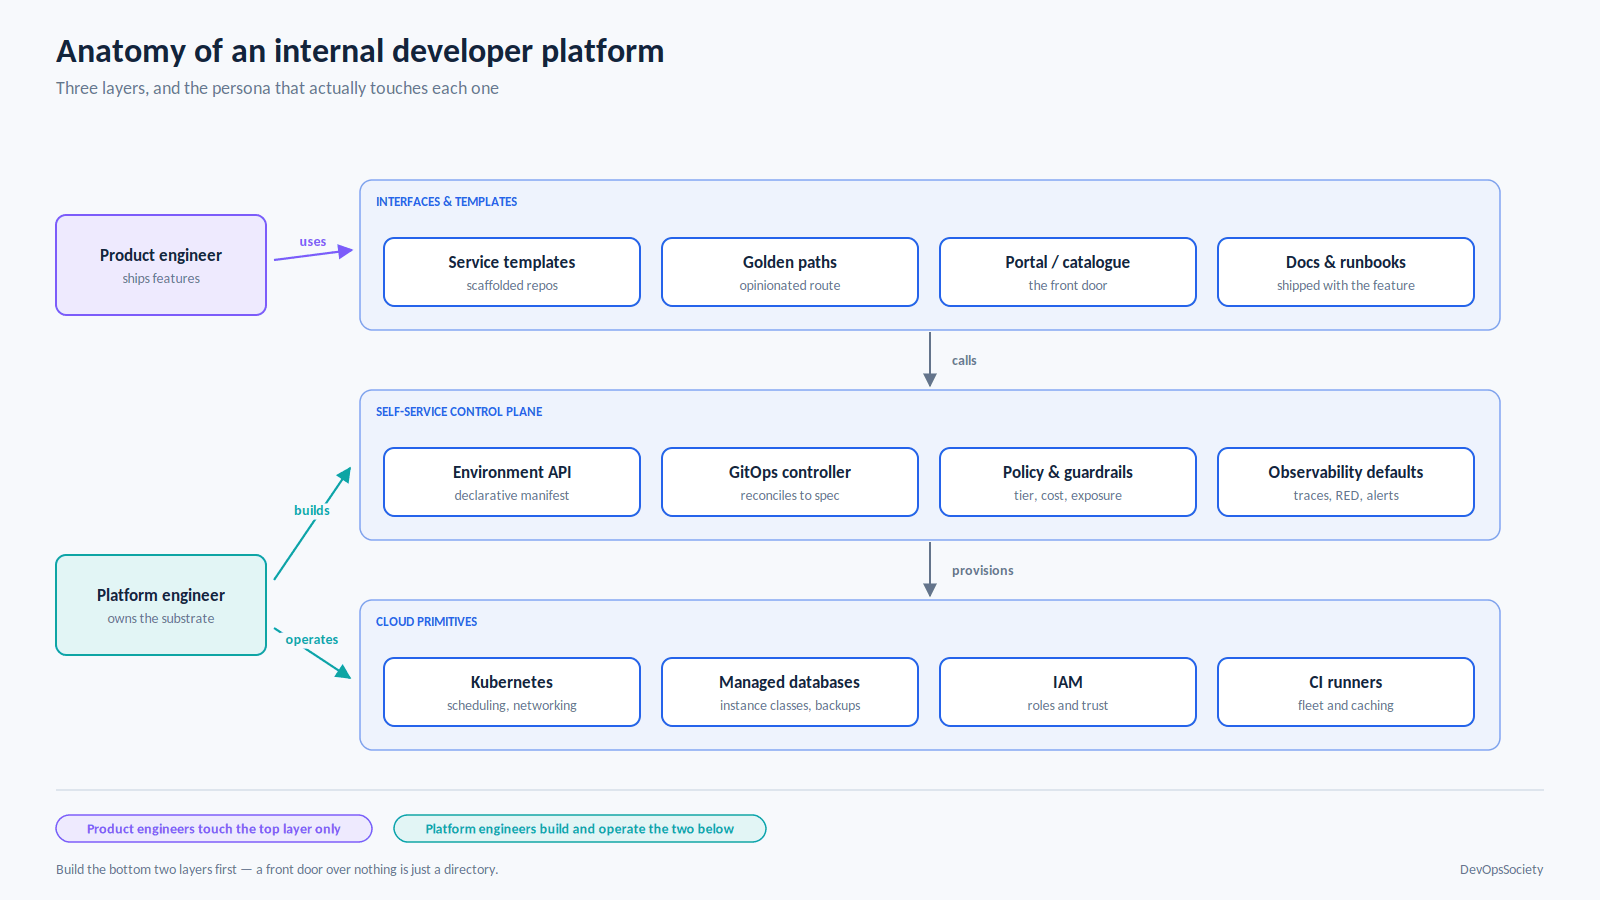The image size is (1600, 900).
Task: Select the Platform engineer persona box
Action: coord(161,605)
